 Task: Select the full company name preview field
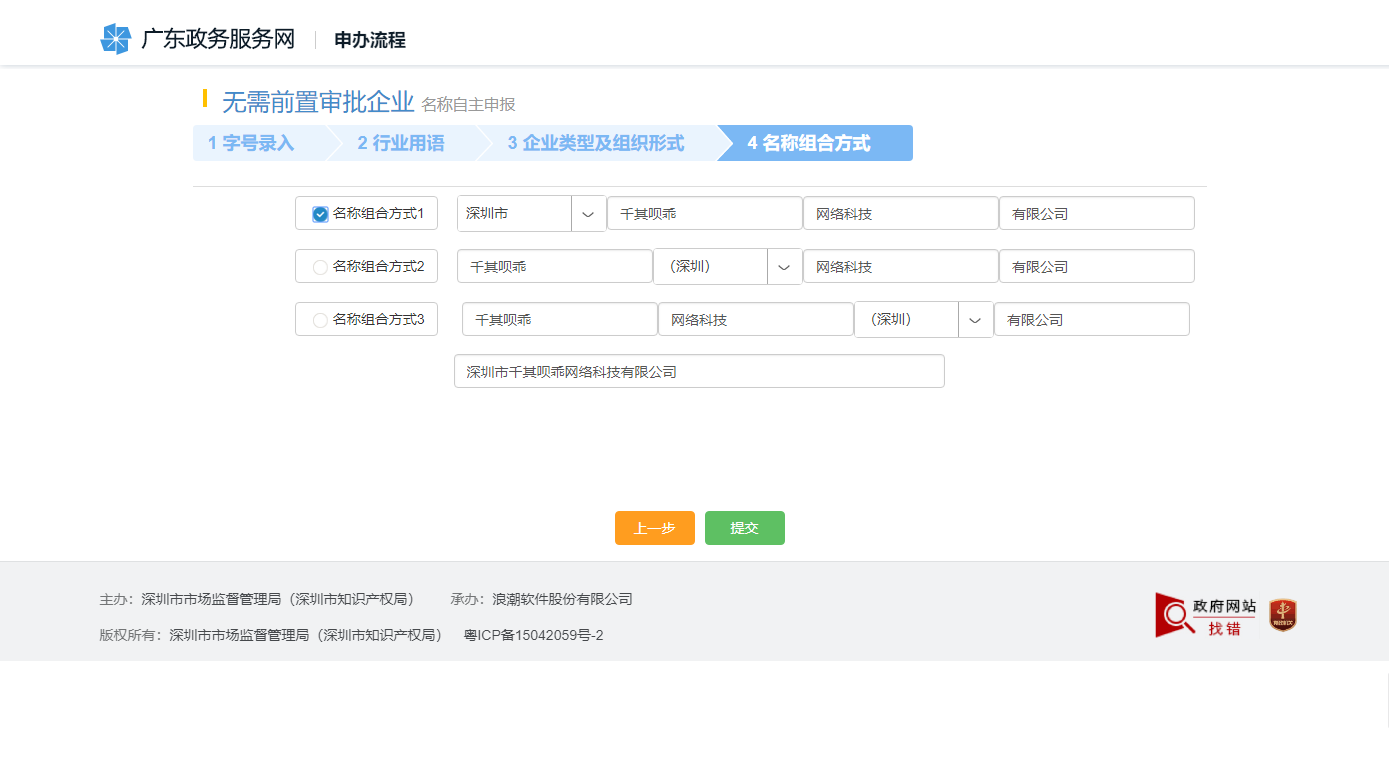(699, 371)
